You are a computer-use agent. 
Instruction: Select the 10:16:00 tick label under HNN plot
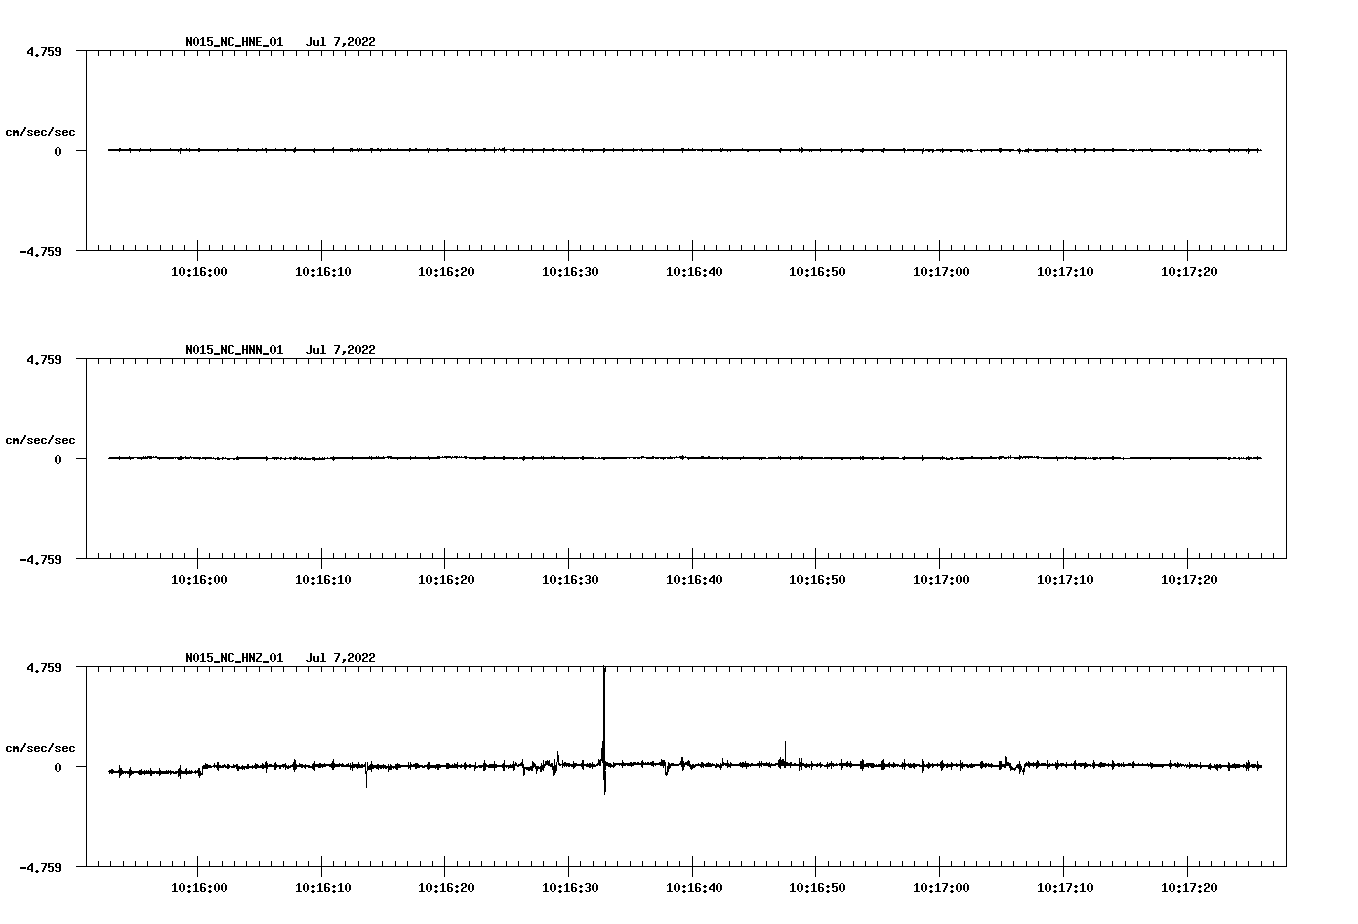(198, 580)
